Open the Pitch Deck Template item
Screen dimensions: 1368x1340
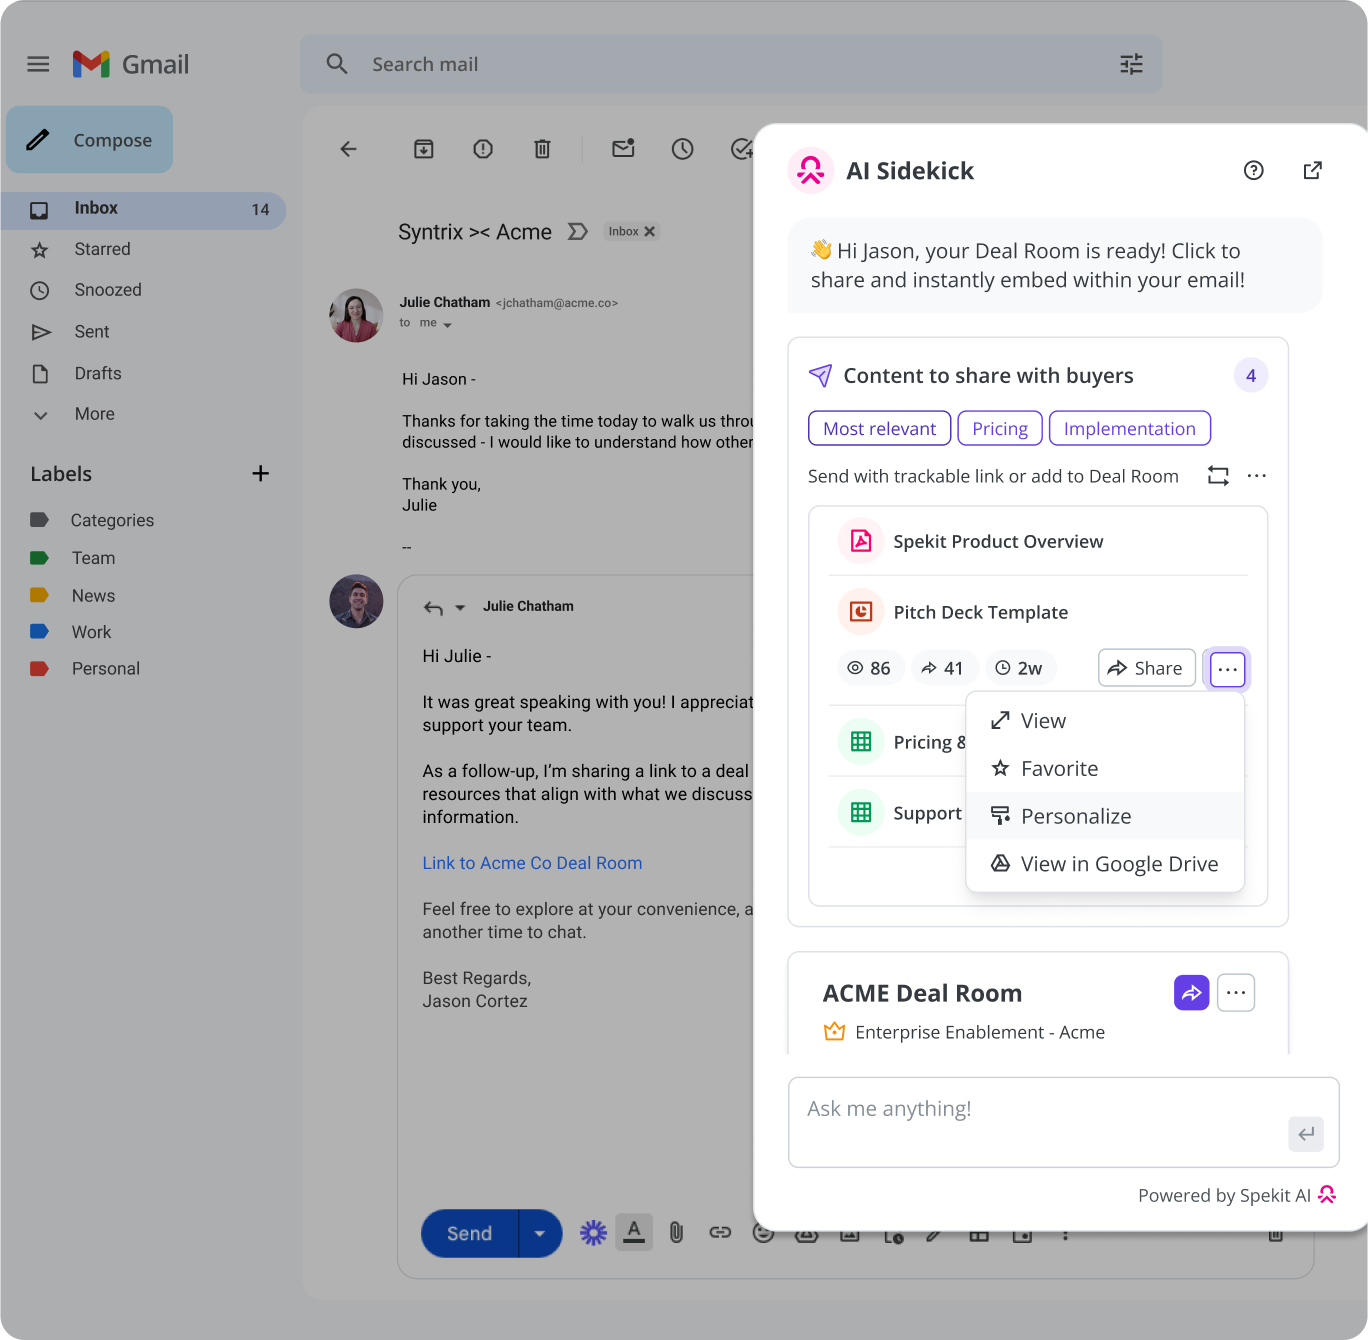click(x=980, y=612)
